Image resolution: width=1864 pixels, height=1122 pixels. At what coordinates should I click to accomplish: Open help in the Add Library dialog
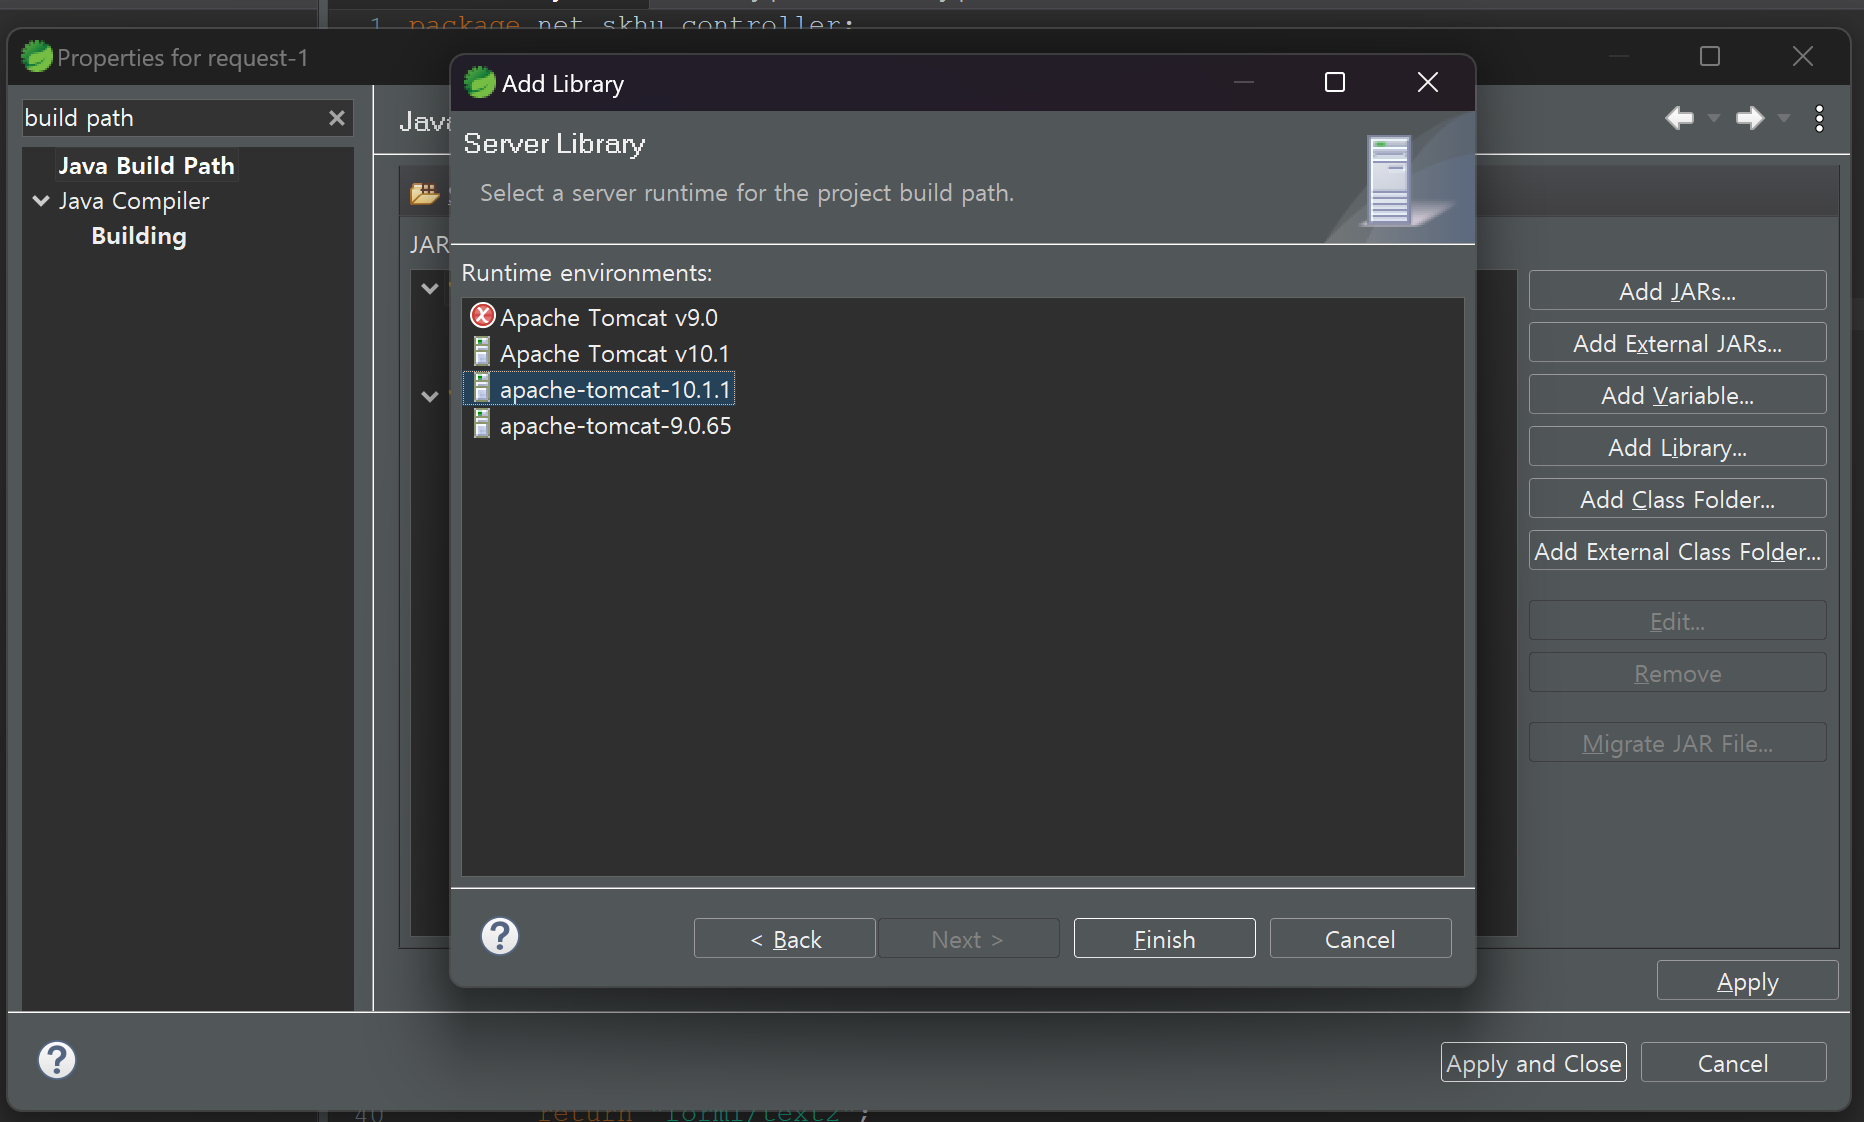500,937
